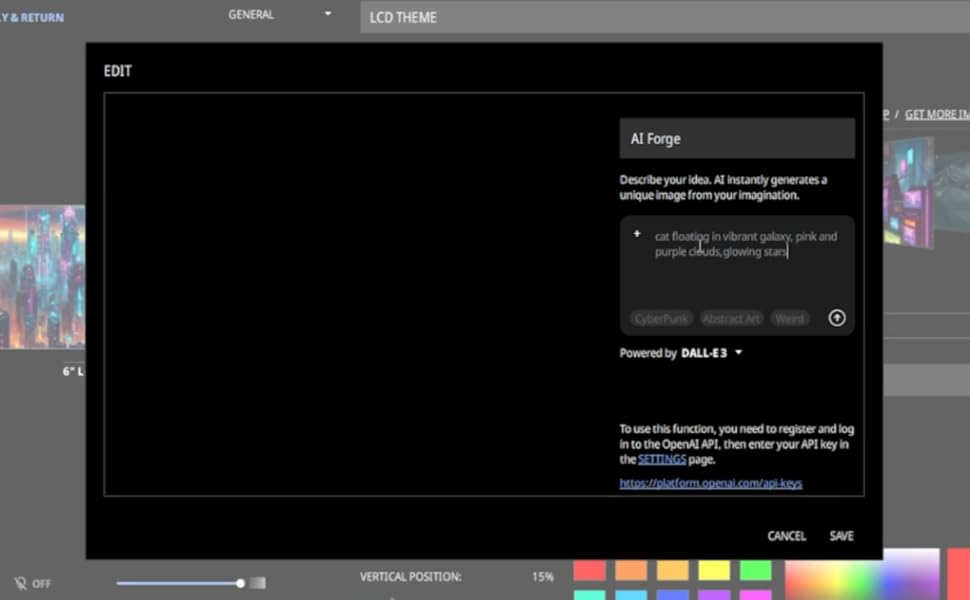Select the Abstract Art style chip
Image resolution: width=970 pixels, height=600 pixels.
(731, 319)
